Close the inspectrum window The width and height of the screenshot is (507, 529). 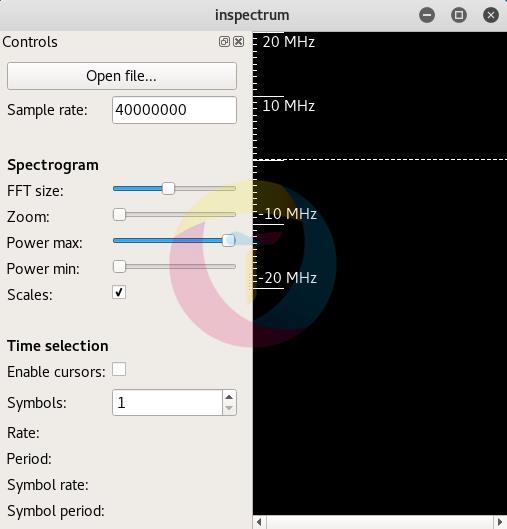pos(490,15)
